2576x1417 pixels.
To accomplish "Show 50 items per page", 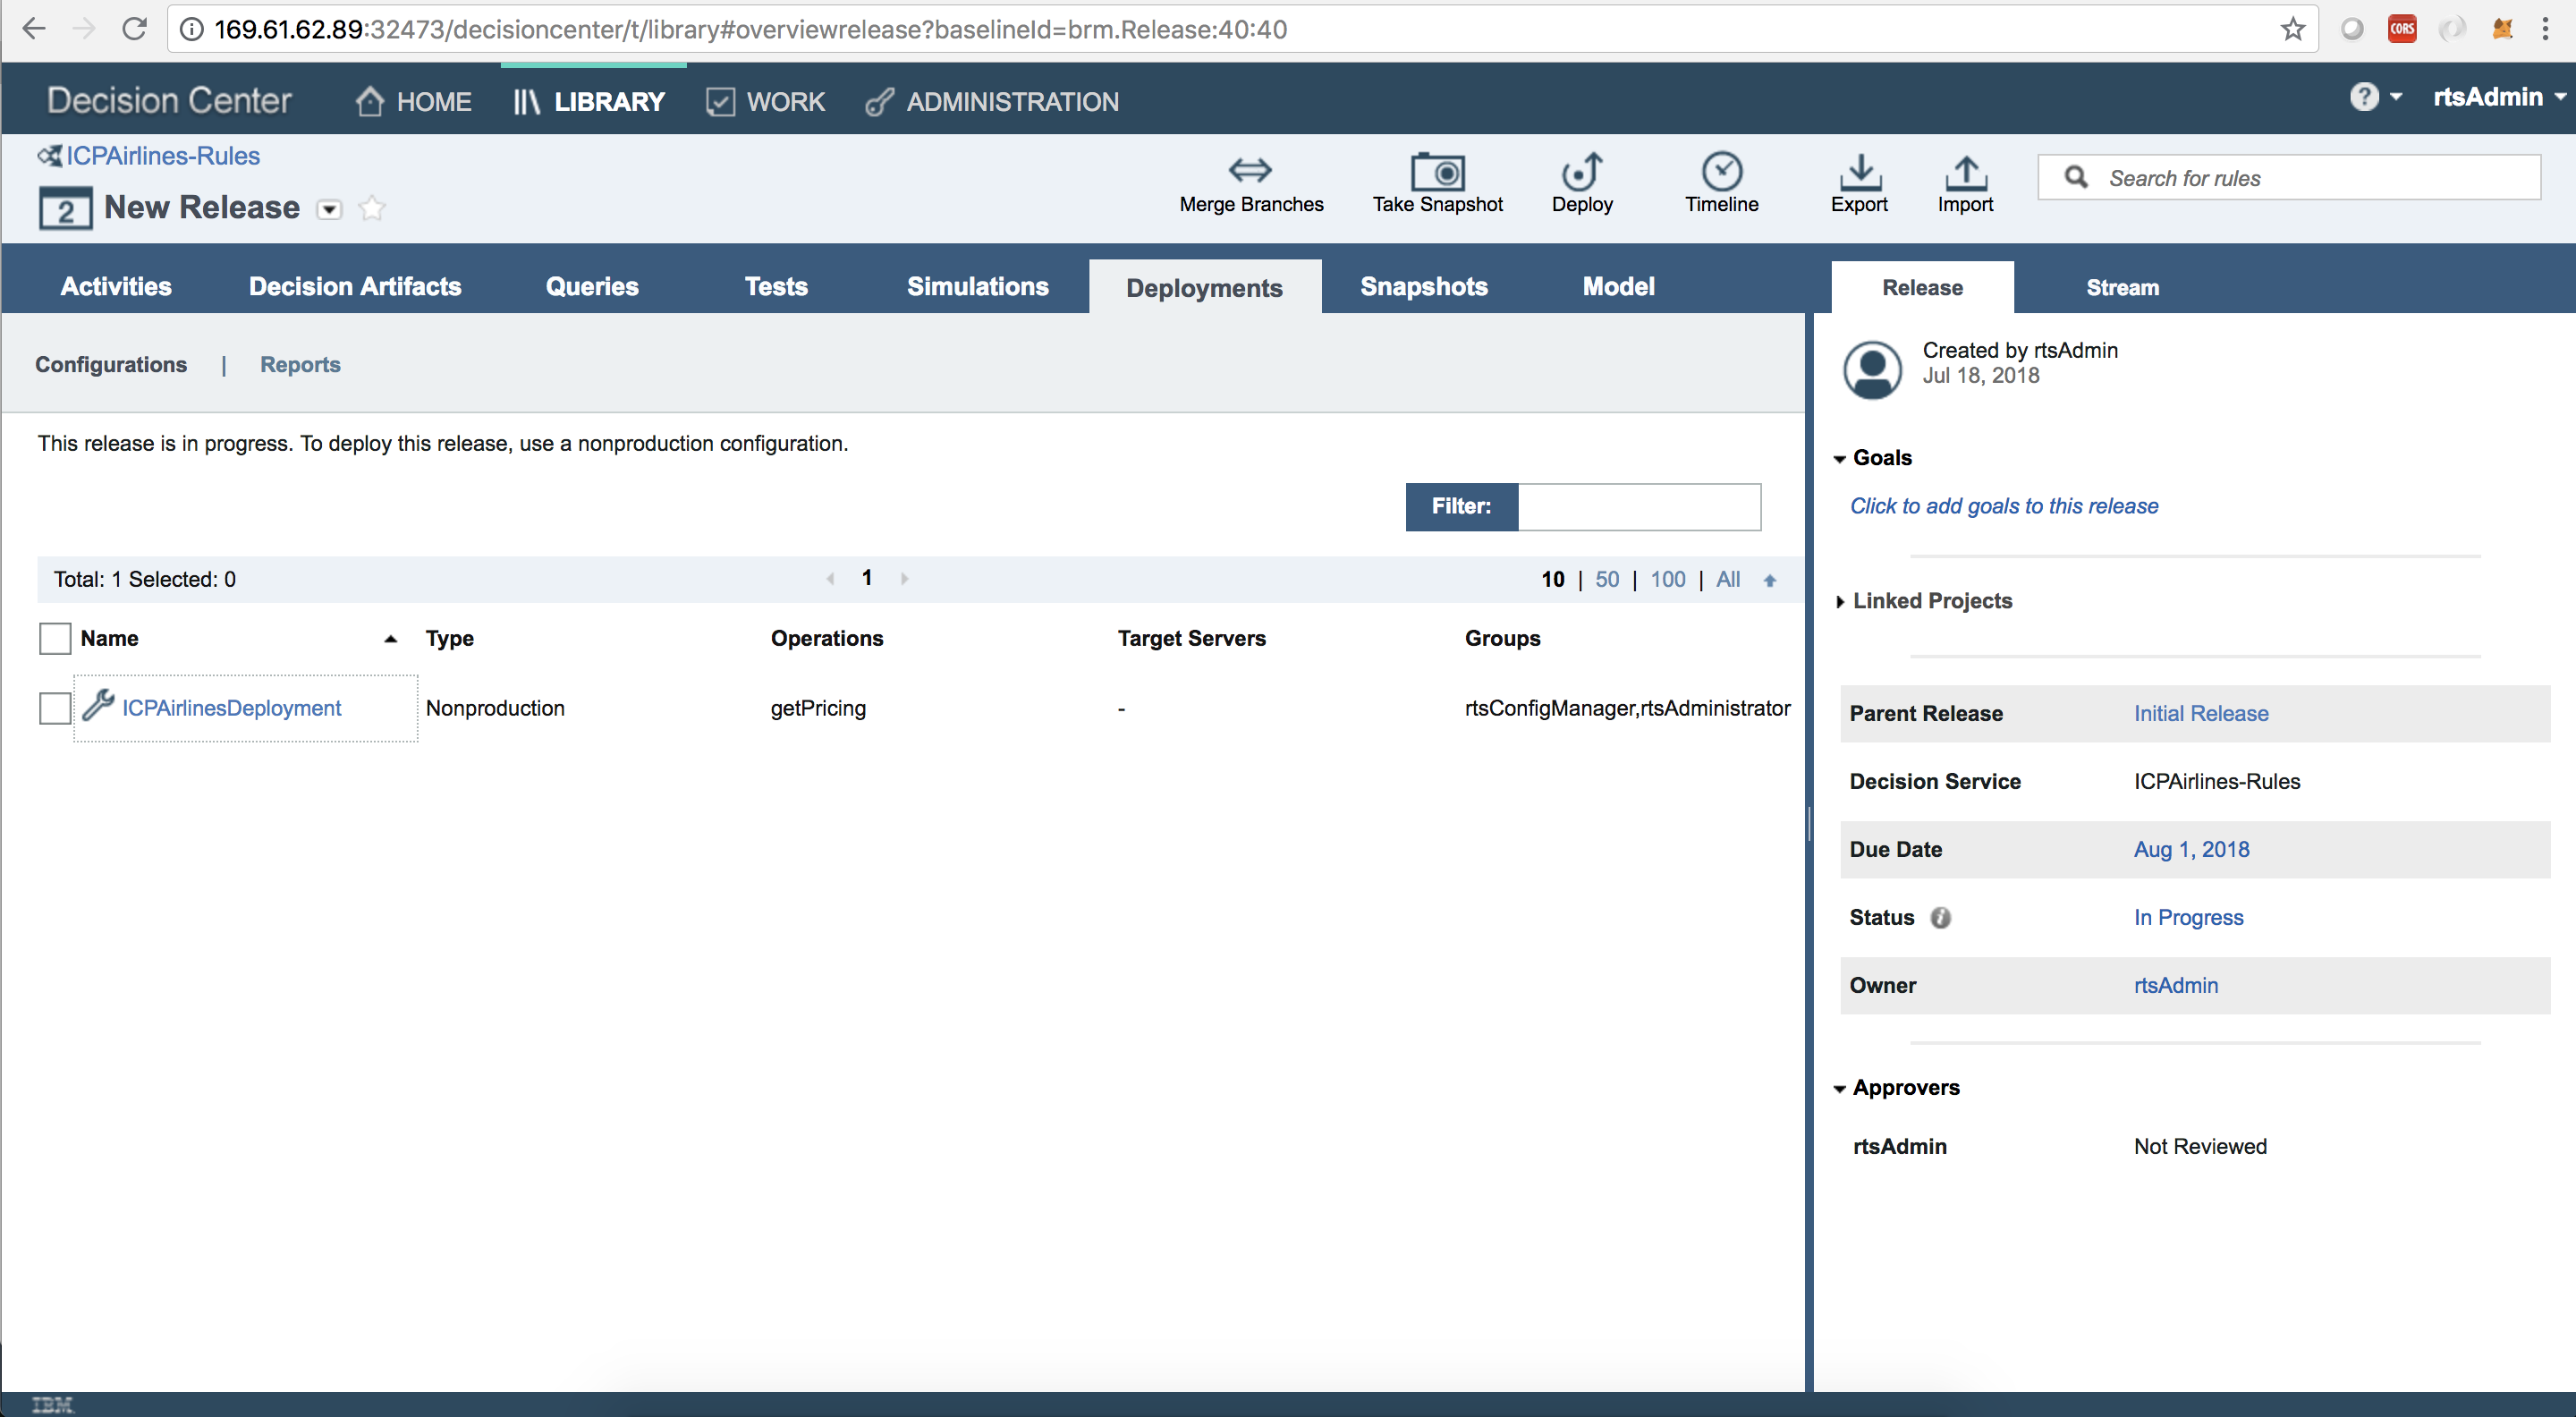I will pos(1606,579).
